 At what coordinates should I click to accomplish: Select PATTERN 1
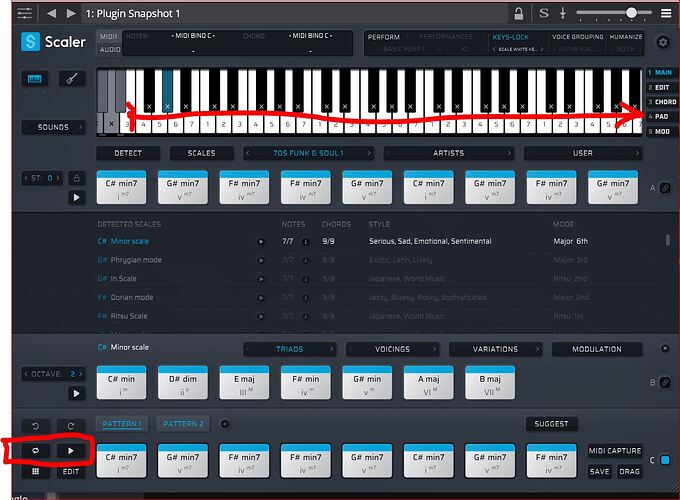(122, 424)
